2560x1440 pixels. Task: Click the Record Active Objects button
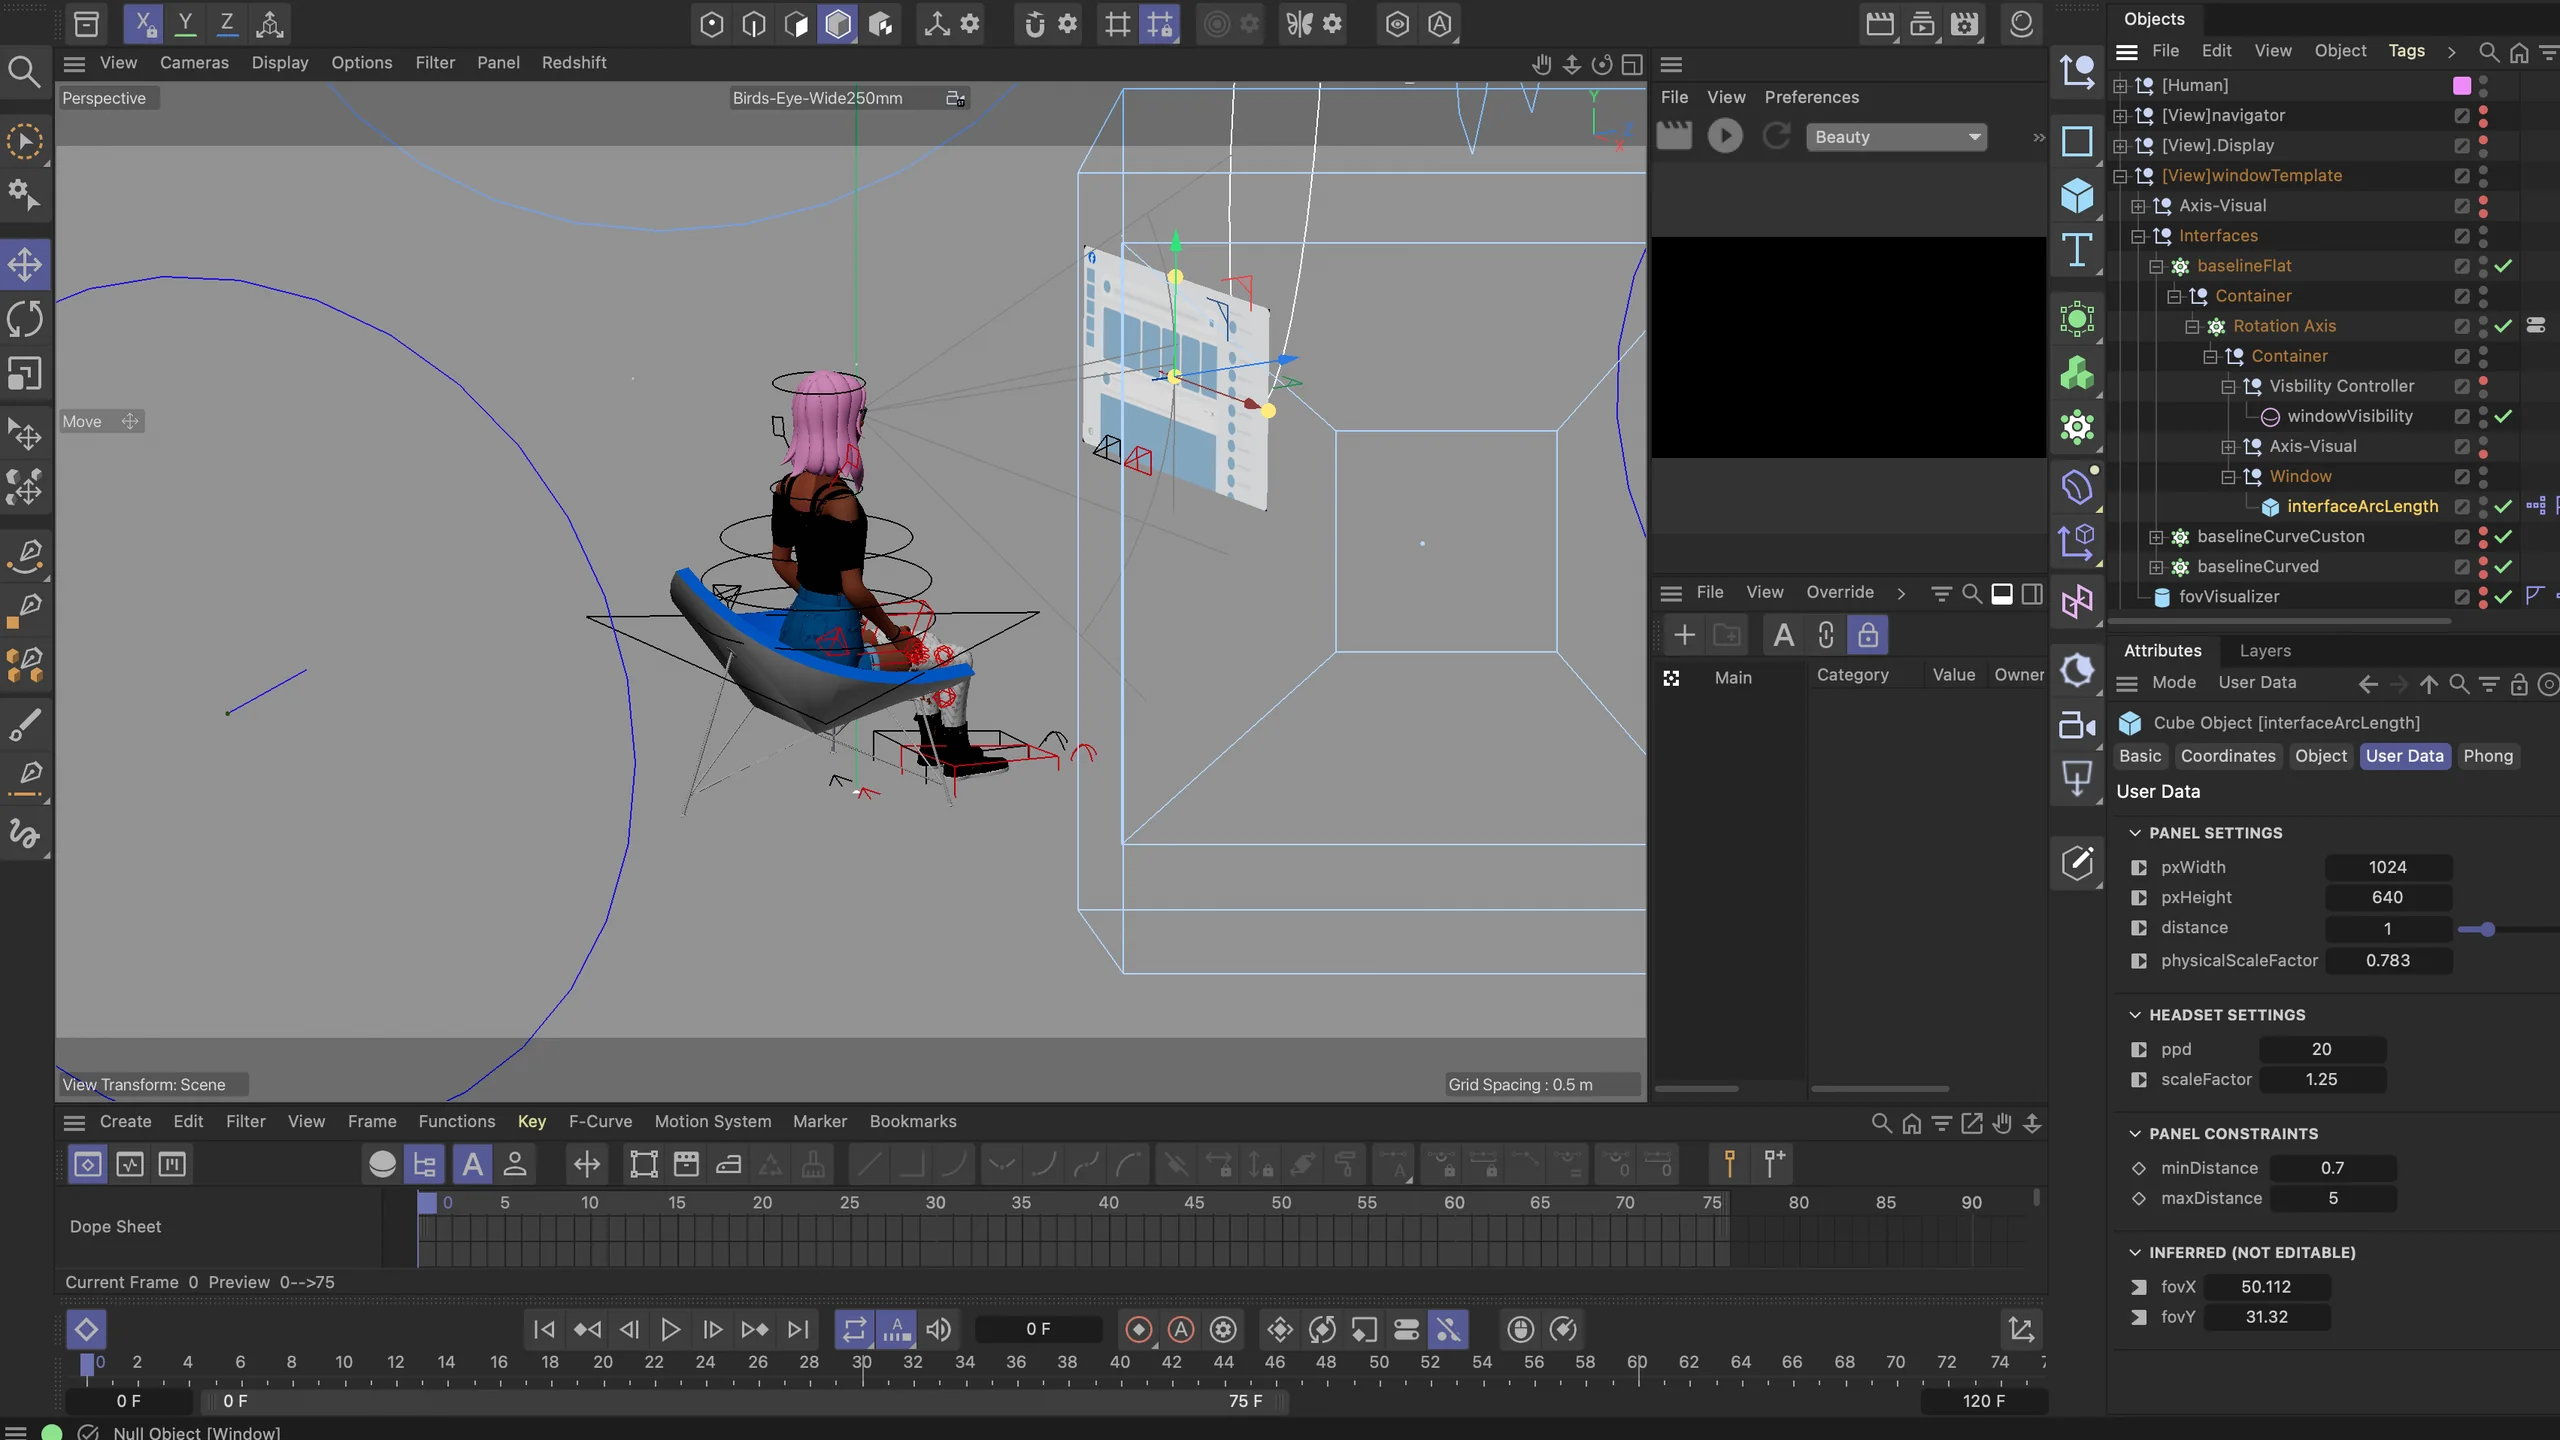click(x=1139, y=1330)
